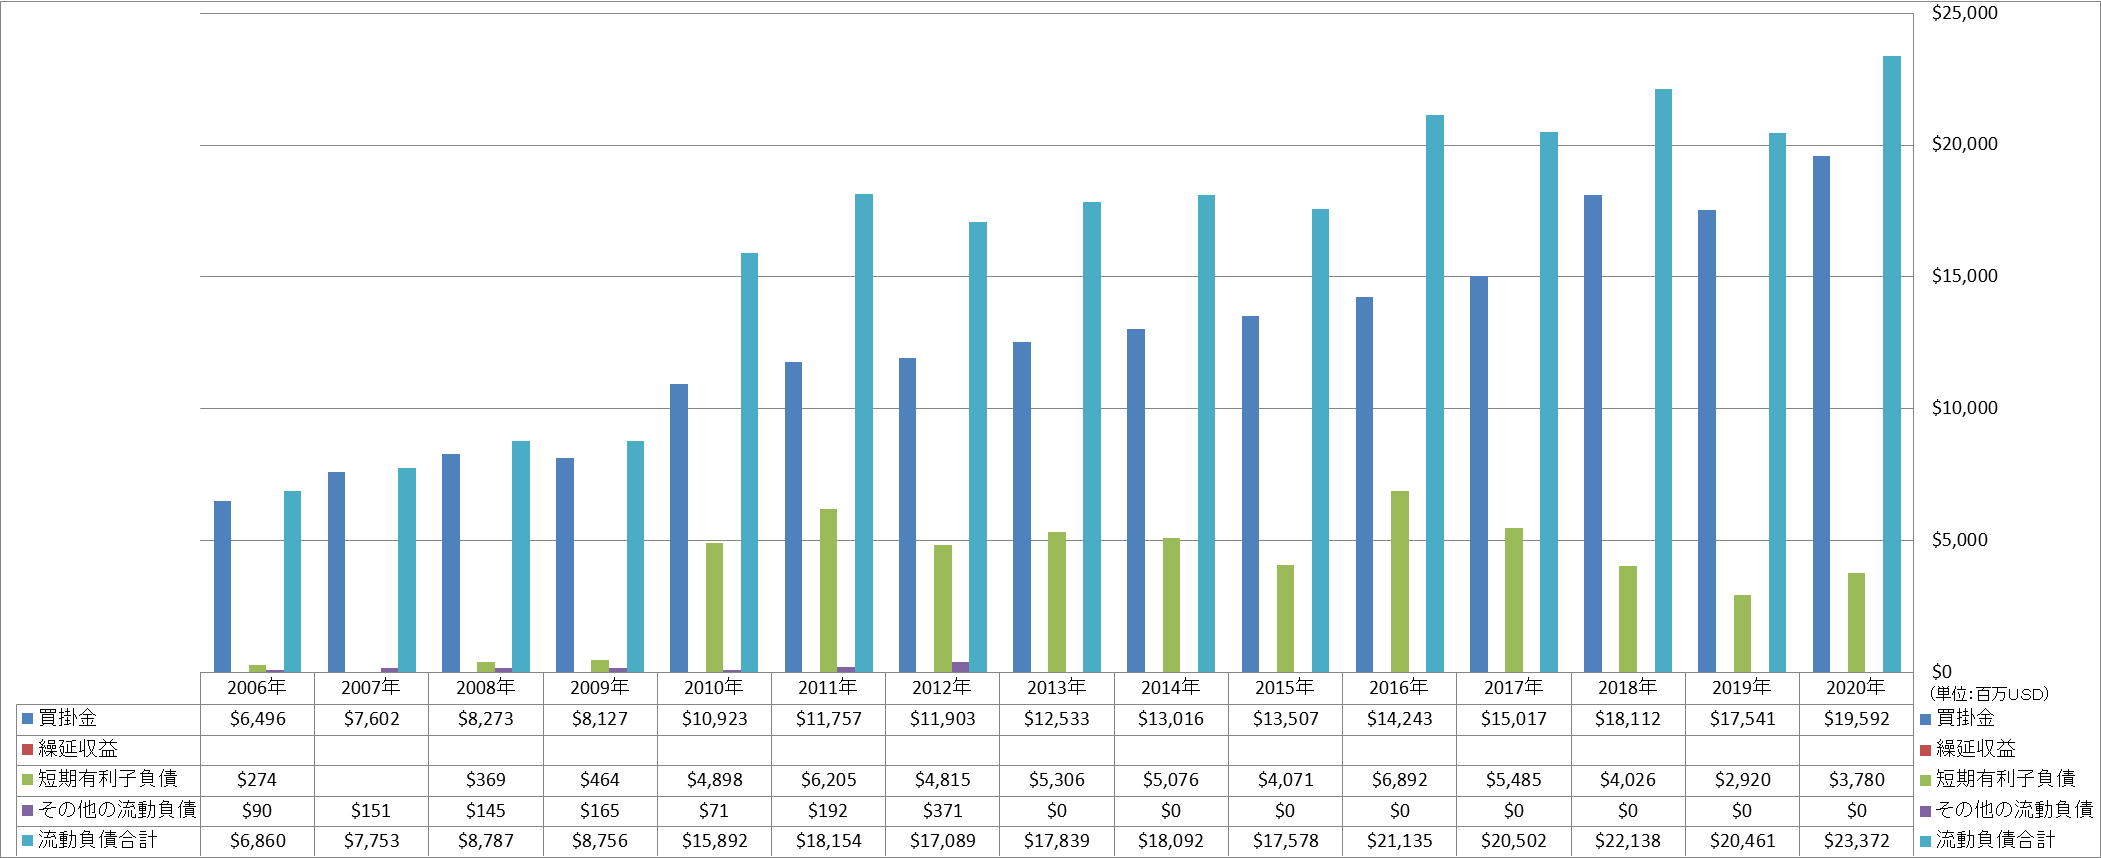Click the 2006年 column header
This screenshot has width=2101, height=858.
[x=257, y=688]
